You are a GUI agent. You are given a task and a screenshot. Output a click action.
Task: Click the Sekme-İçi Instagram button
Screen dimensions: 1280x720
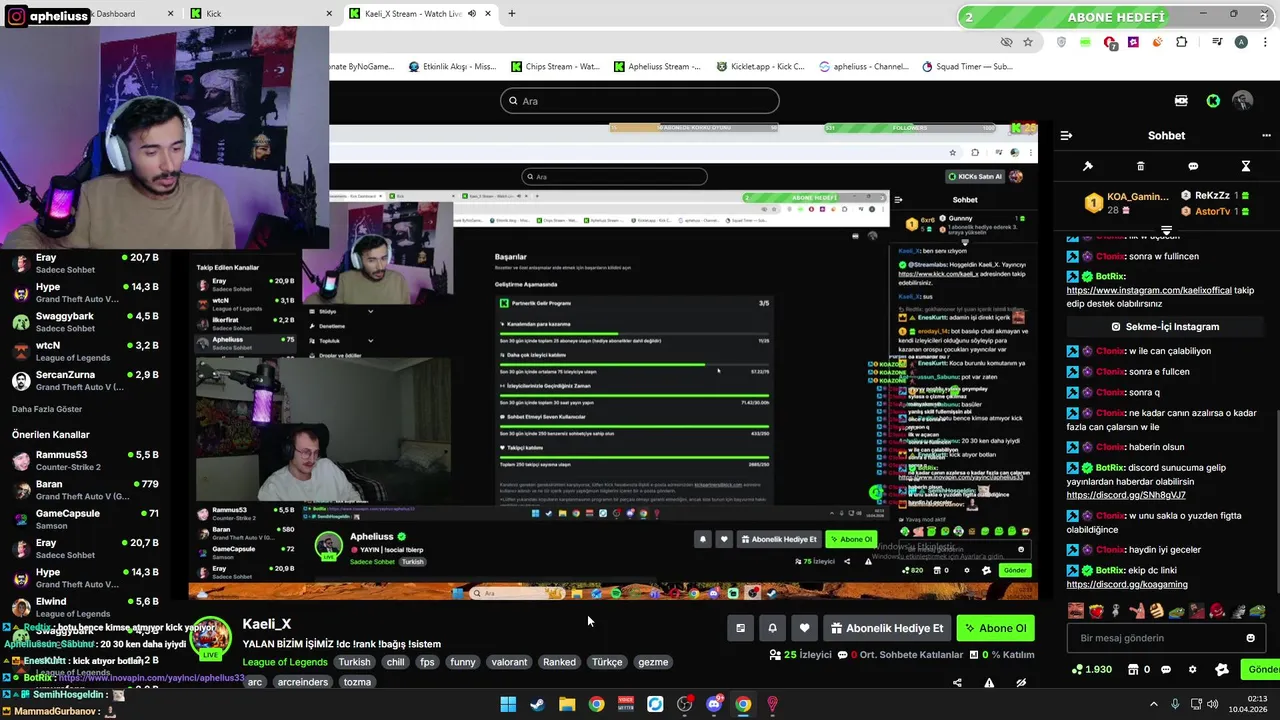[1165, 327]
